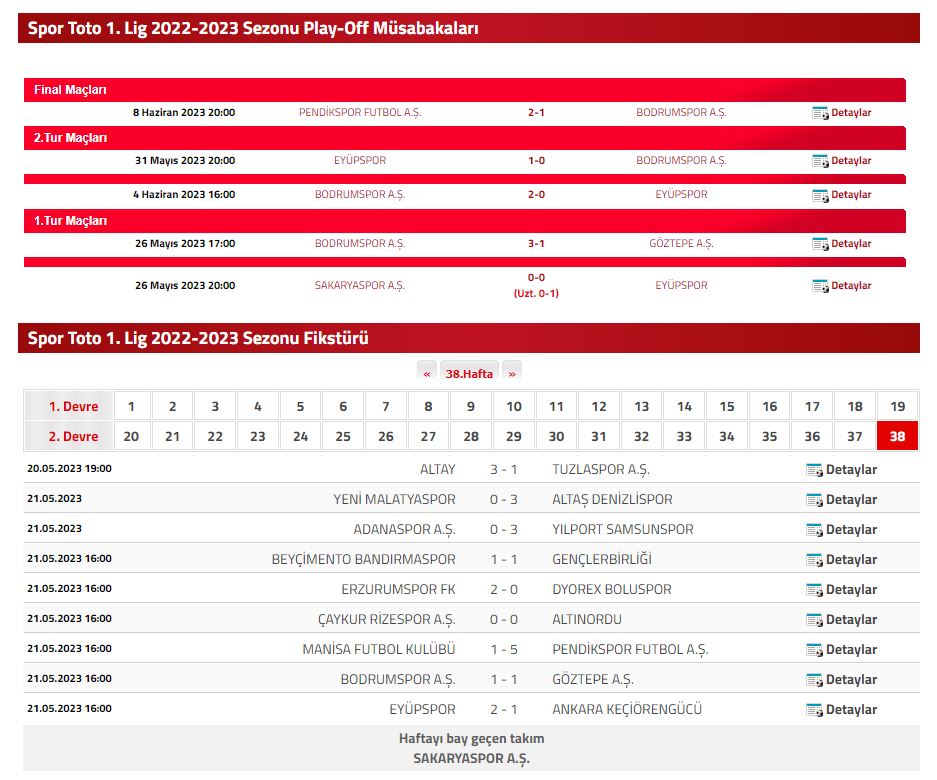Click ALTAY team name in fixture
This screenshot has height=780, width=937.
click(x=437, y=470)
